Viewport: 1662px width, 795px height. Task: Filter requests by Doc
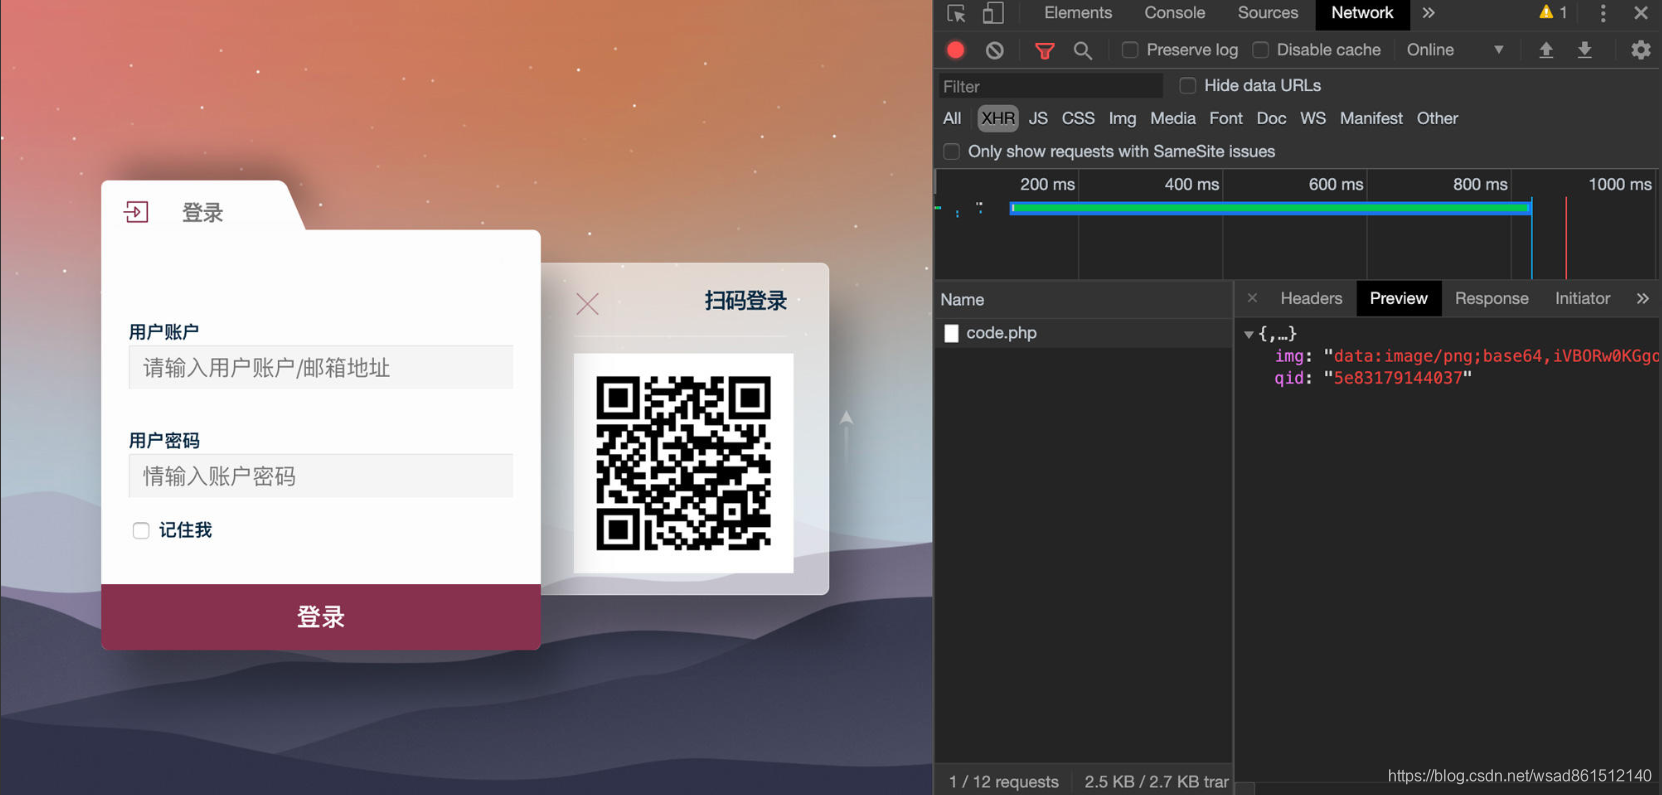pos(1271,118)
